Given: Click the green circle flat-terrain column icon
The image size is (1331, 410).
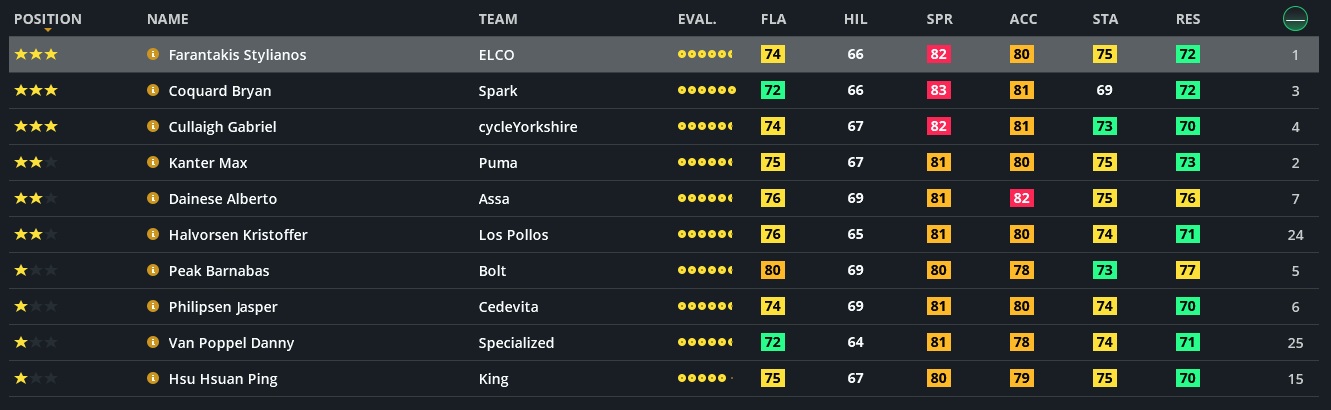Looking at the screenshot, I should pyautogui.click(x=1294, y=18).
